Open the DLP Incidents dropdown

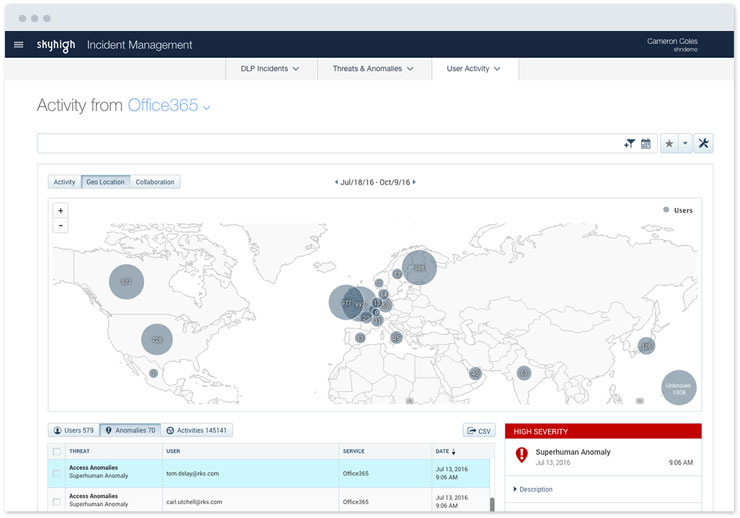pos(270,69)
